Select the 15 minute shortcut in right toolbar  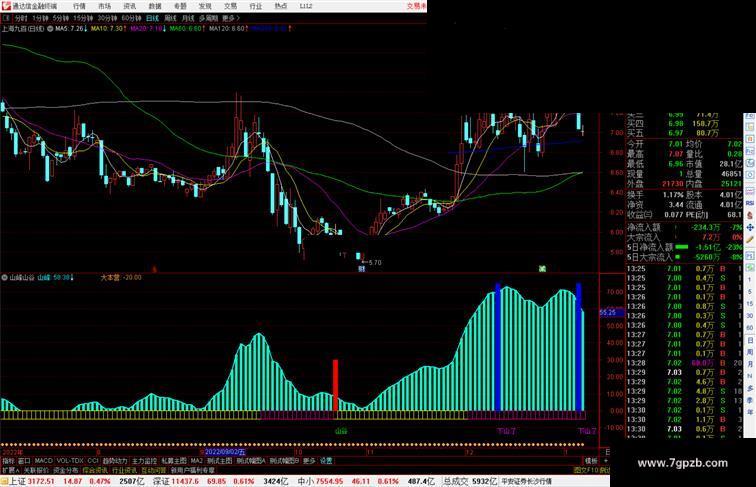pyautogui.click(x=750, y=304)
